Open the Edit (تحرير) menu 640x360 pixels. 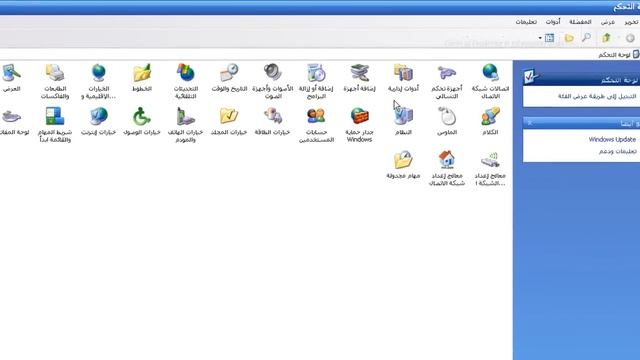tap(632, 22)
